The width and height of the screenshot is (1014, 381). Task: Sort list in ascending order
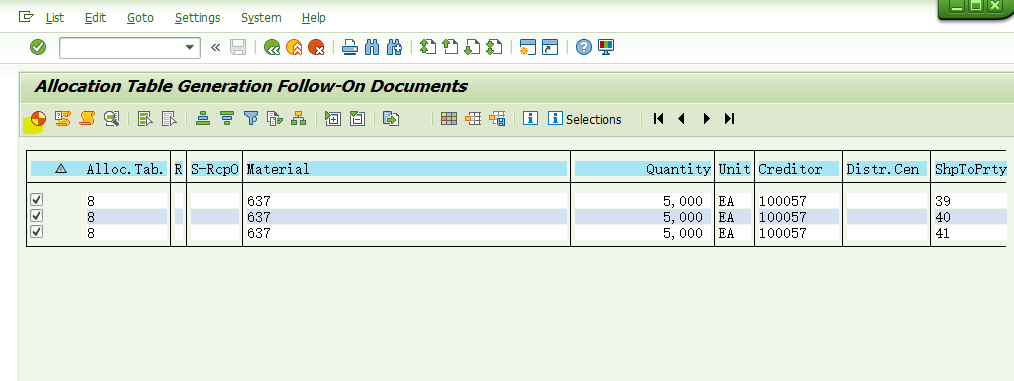203,118
